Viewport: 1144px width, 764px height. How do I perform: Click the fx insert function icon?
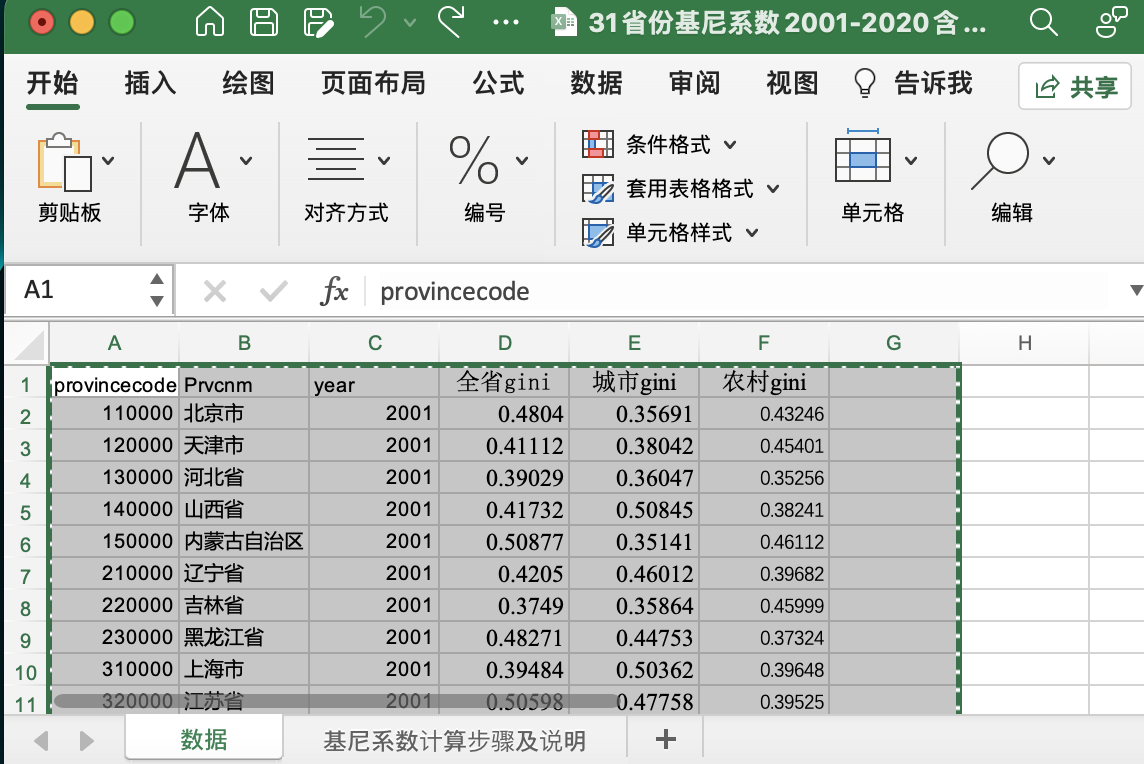point(334,290)
